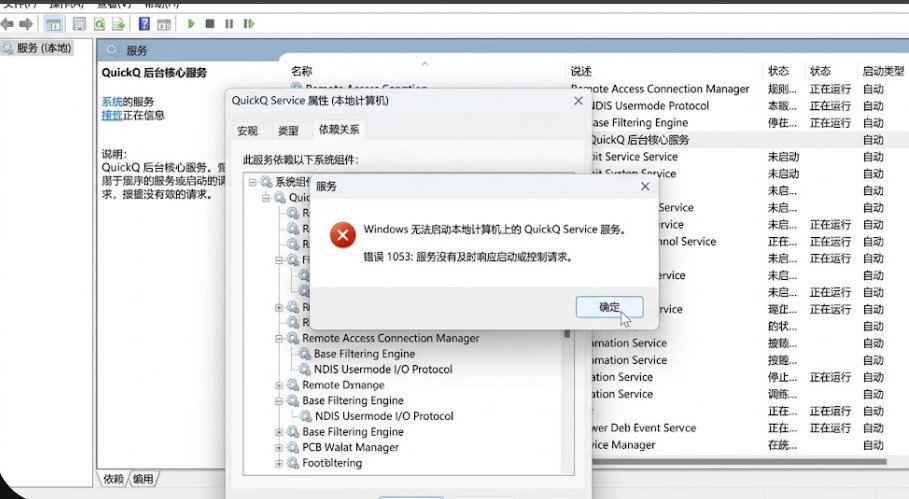
Task: Select the 'wer Deb Event Servce' list row
Action: pyautogui.click(x=750, y=428)
